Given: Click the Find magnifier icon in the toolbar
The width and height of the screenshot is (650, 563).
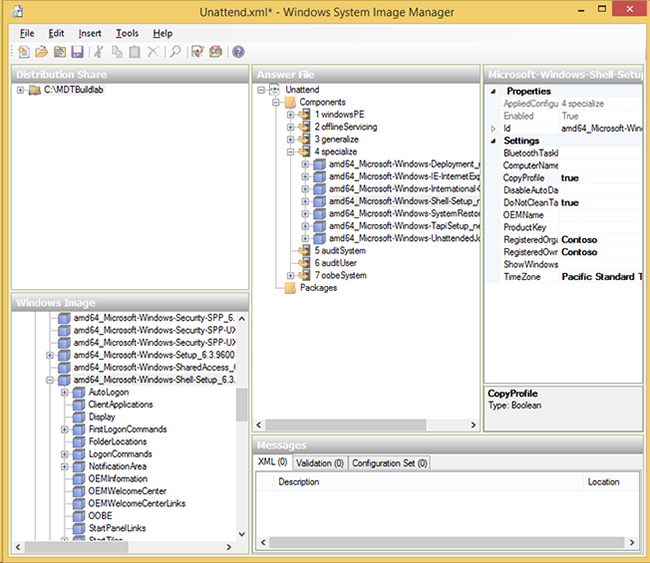Looking at the screenshot, I should point(175,52).
